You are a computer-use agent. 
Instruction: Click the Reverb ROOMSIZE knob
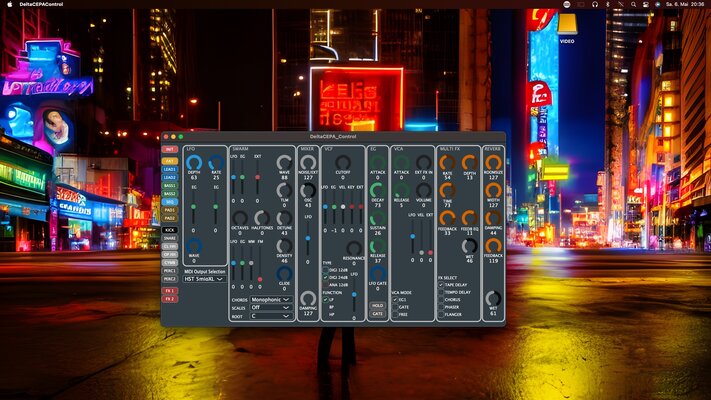493,162
